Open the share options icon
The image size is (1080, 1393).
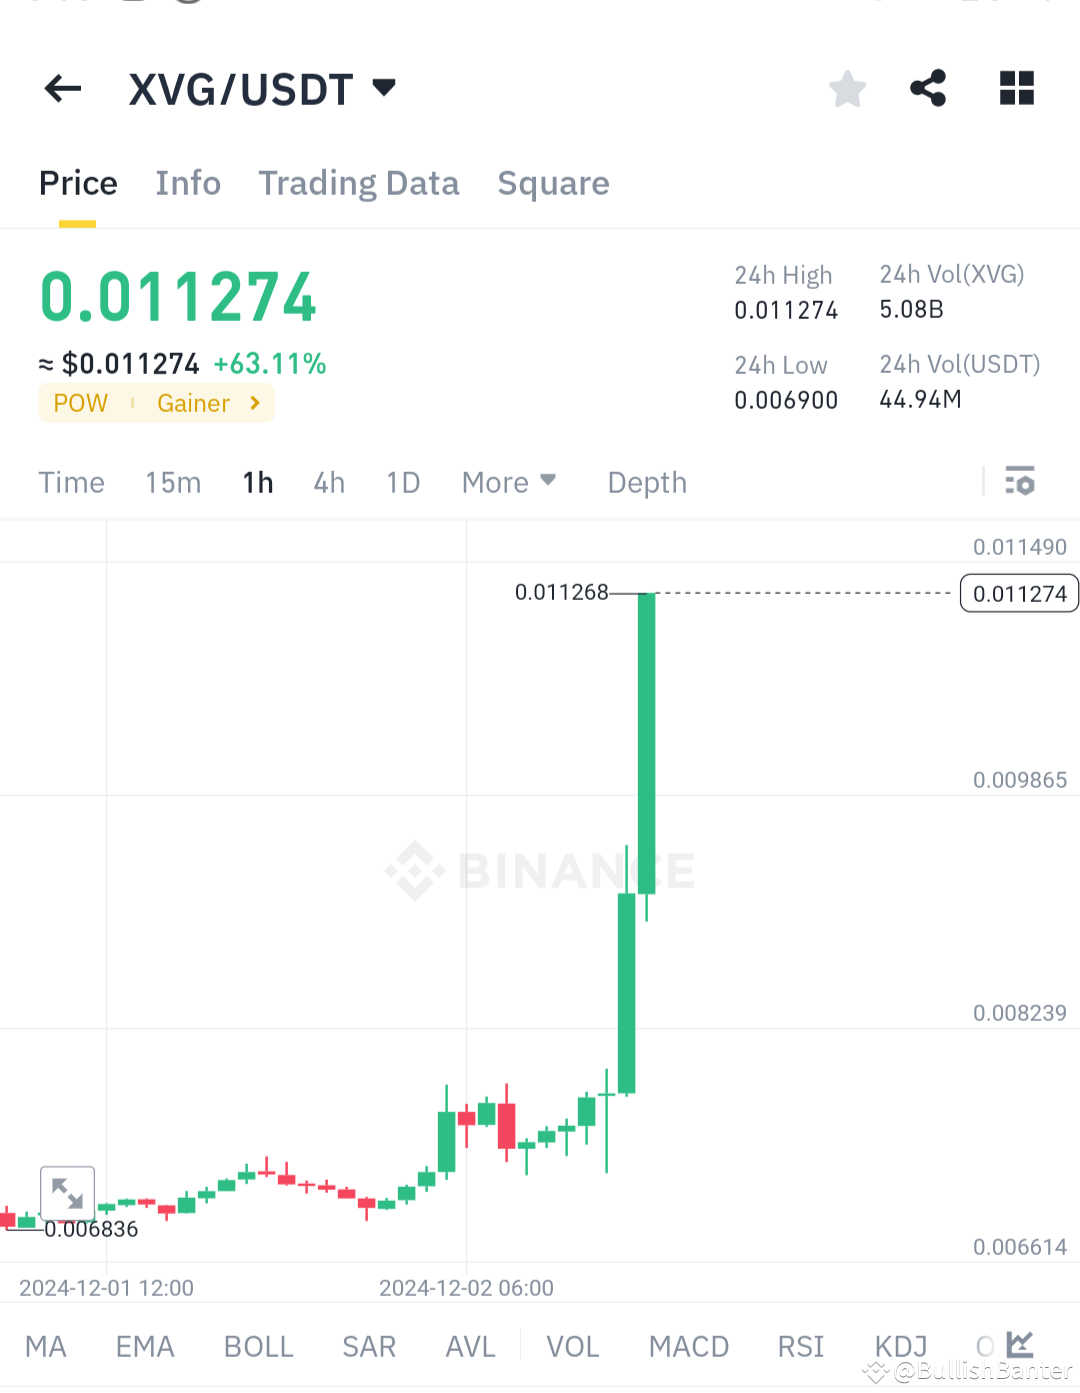point(927,88)
